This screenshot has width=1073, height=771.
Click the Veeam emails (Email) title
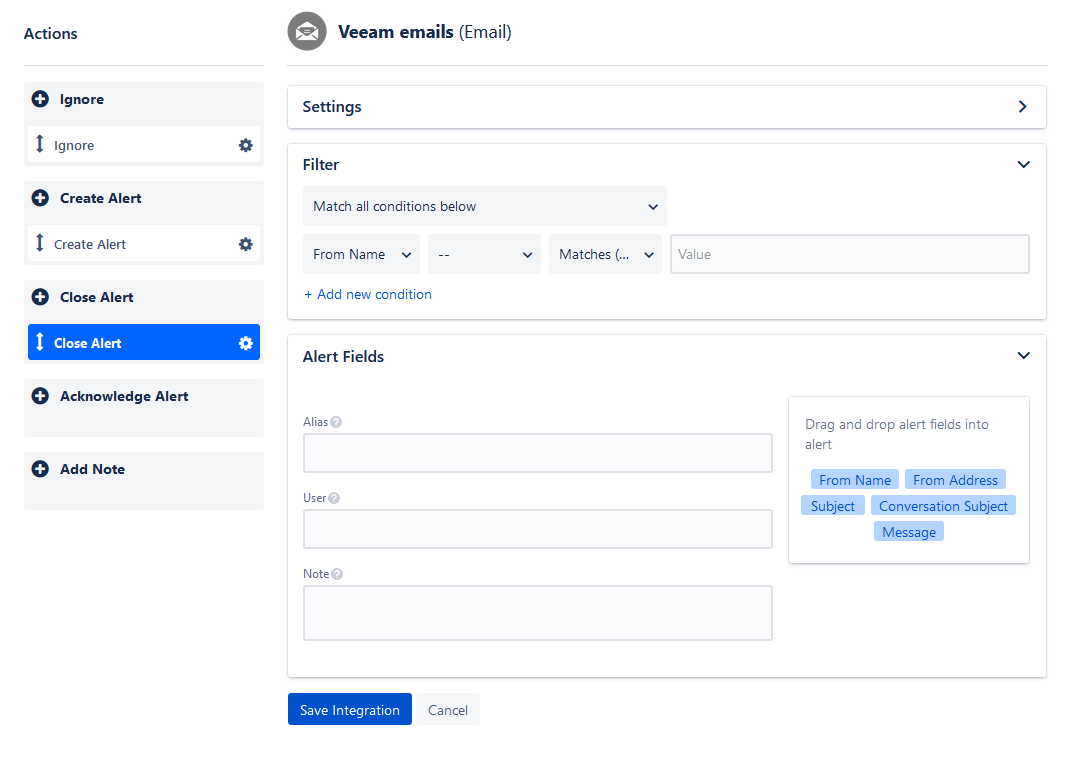tap(424, 32)
